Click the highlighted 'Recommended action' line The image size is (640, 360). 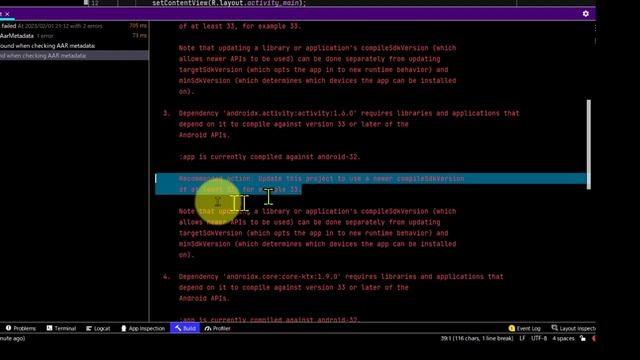coord(321,178)
